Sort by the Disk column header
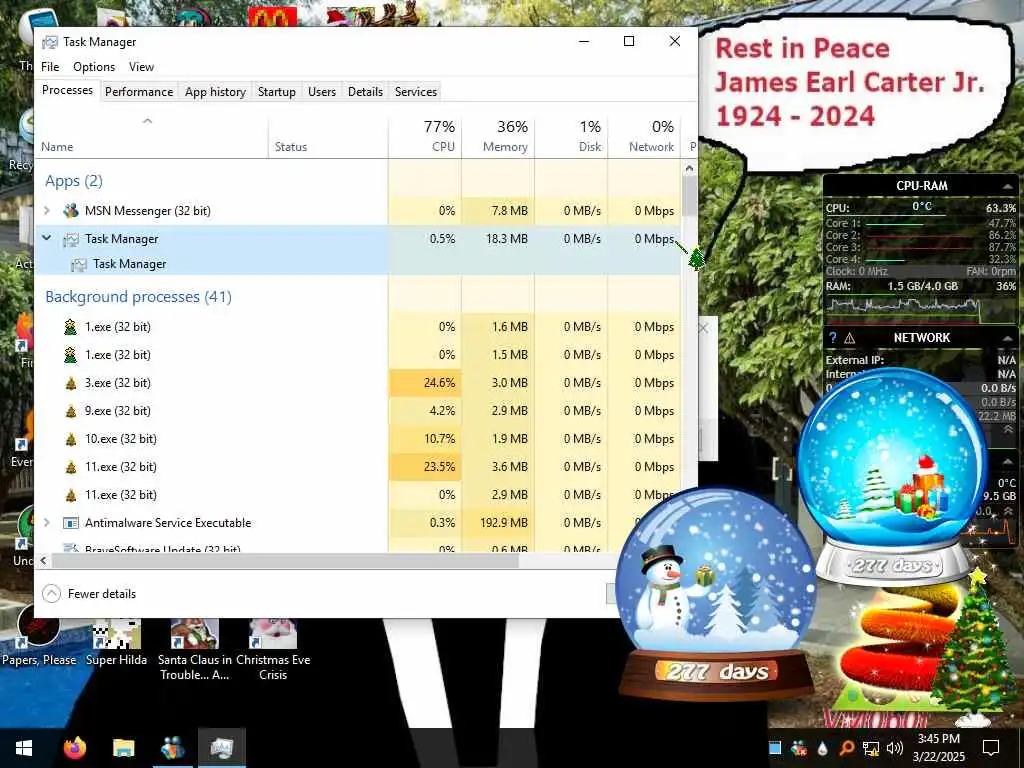 coord(571,137)
